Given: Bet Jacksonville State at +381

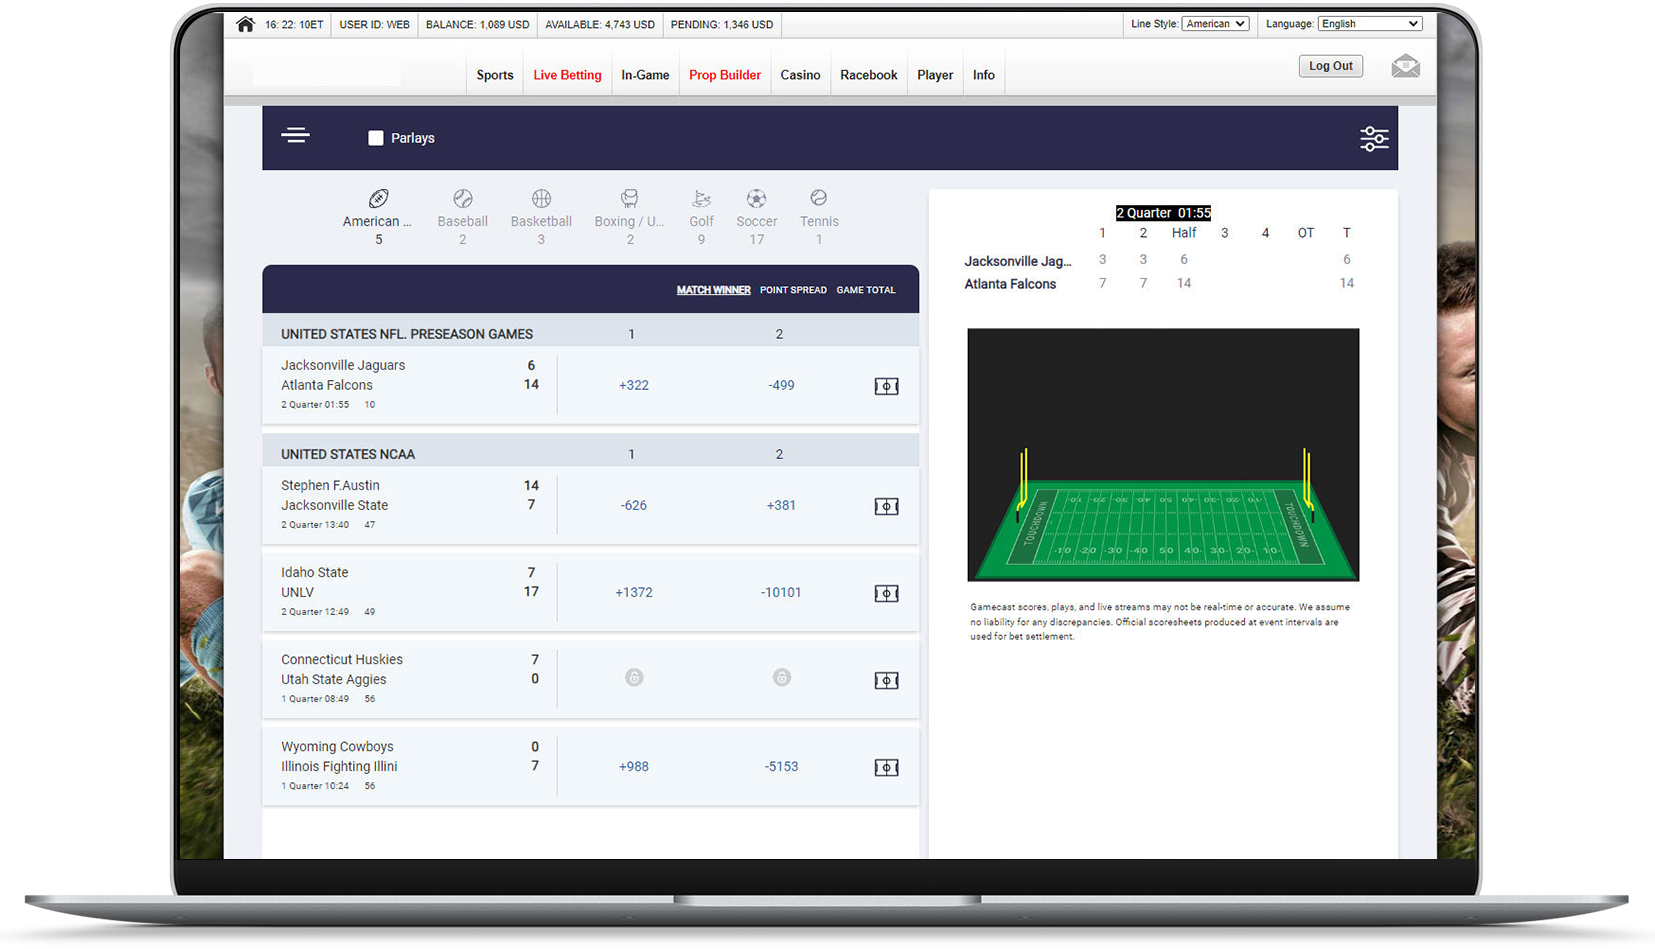Looking at the screenshot, I should (781, 505).
